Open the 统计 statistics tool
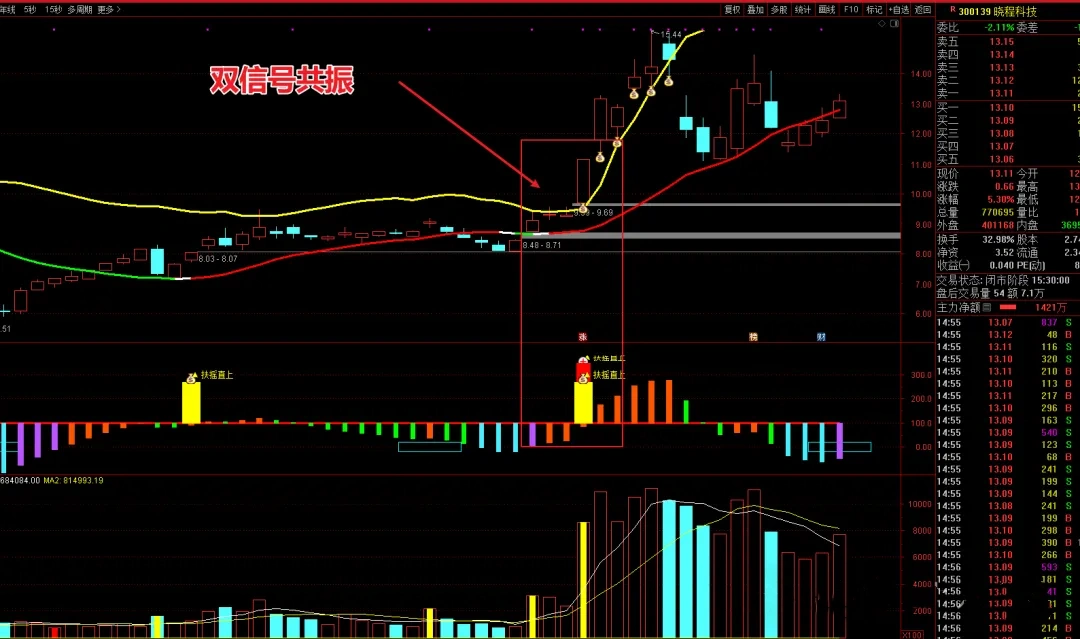Screen dimensions: 1080x639 point(802,10)
